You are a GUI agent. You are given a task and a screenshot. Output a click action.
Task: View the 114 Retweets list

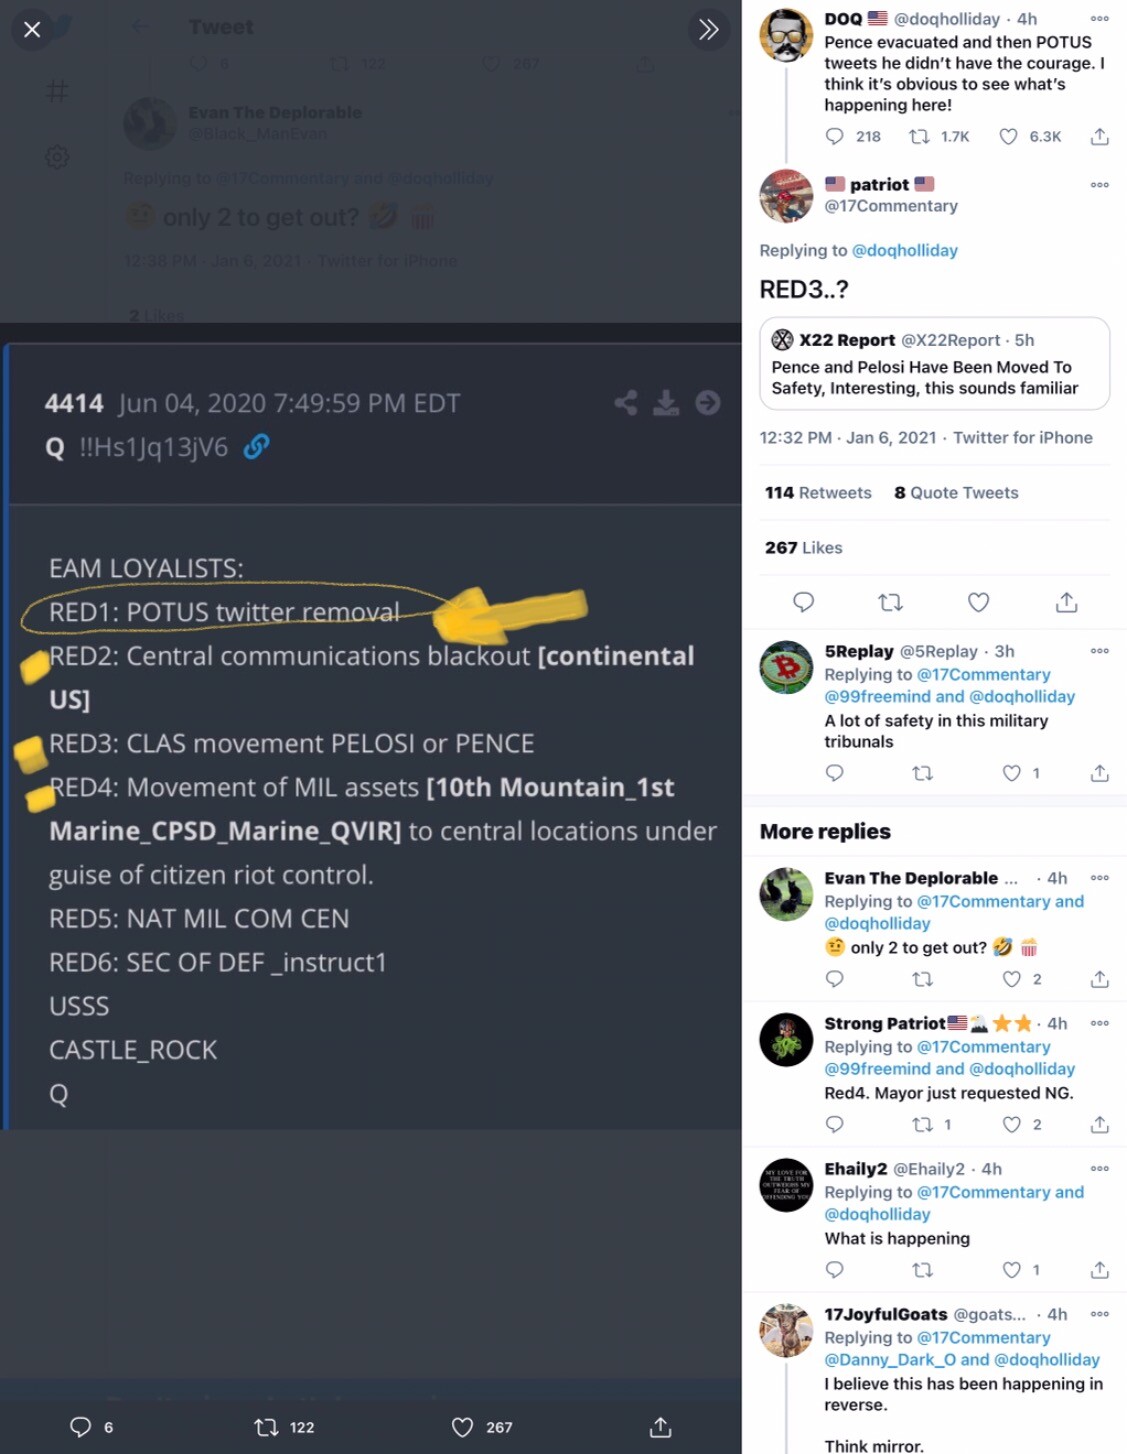pos(818,492)
